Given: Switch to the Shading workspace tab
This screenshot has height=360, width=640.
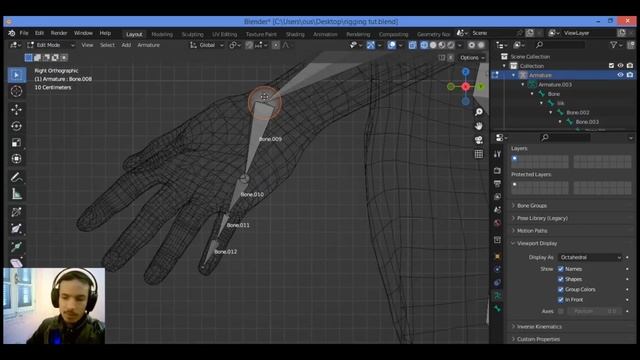Looking at the screenshot, I should click(x=295, y=34).
